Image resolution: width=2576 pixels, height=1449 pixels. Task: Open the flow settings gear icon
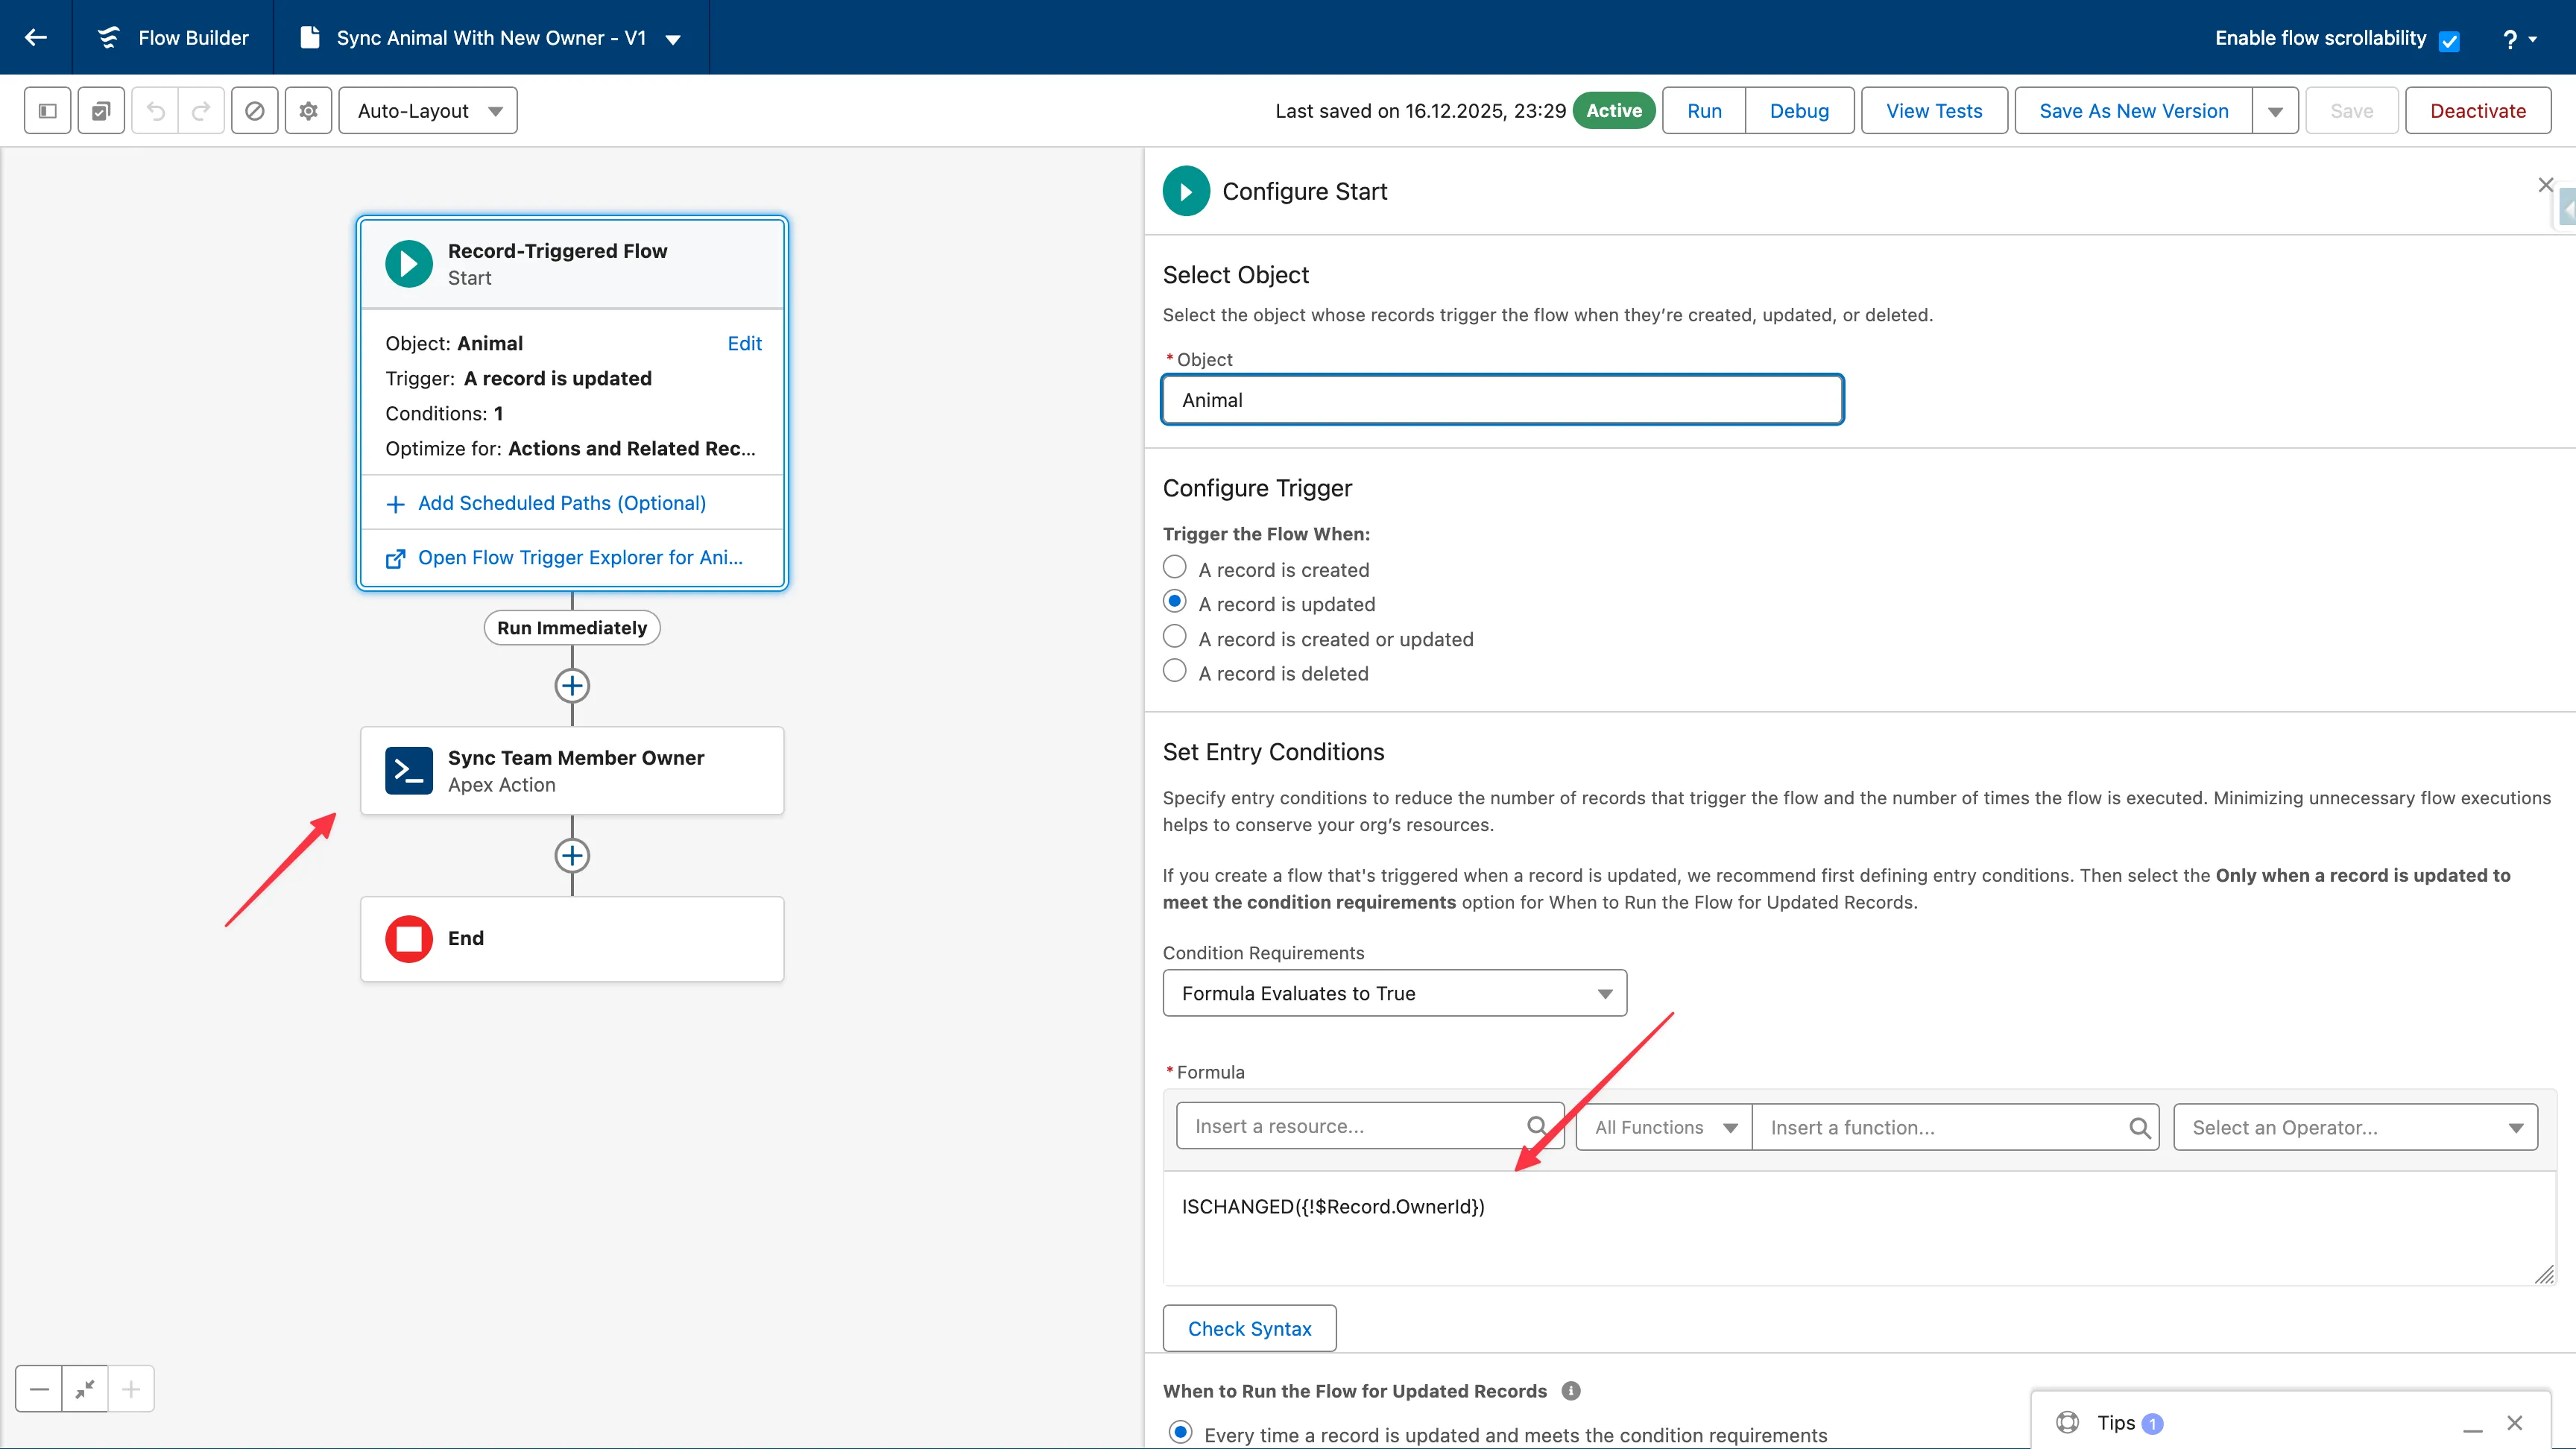pyautogui.click(x=308, y=110)
